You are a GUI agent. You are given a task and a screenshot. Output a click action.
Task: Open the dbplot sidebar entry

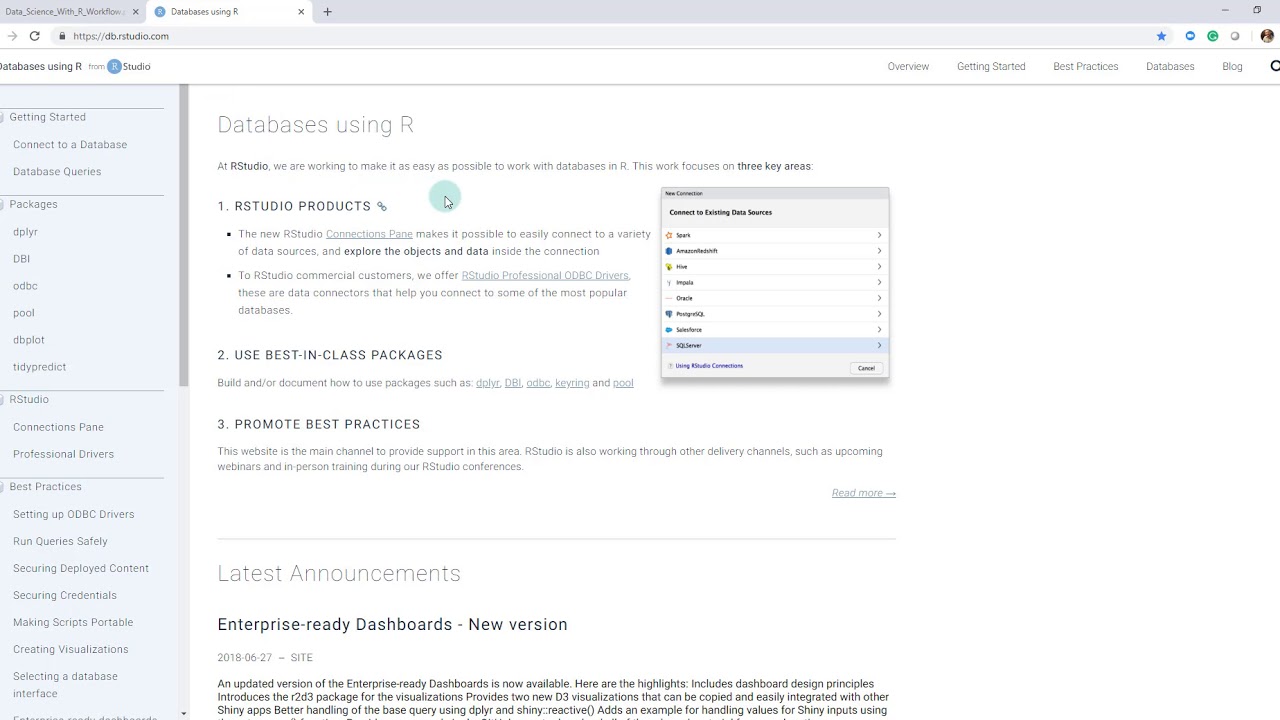pyautogui.click(x=29, y=340)
